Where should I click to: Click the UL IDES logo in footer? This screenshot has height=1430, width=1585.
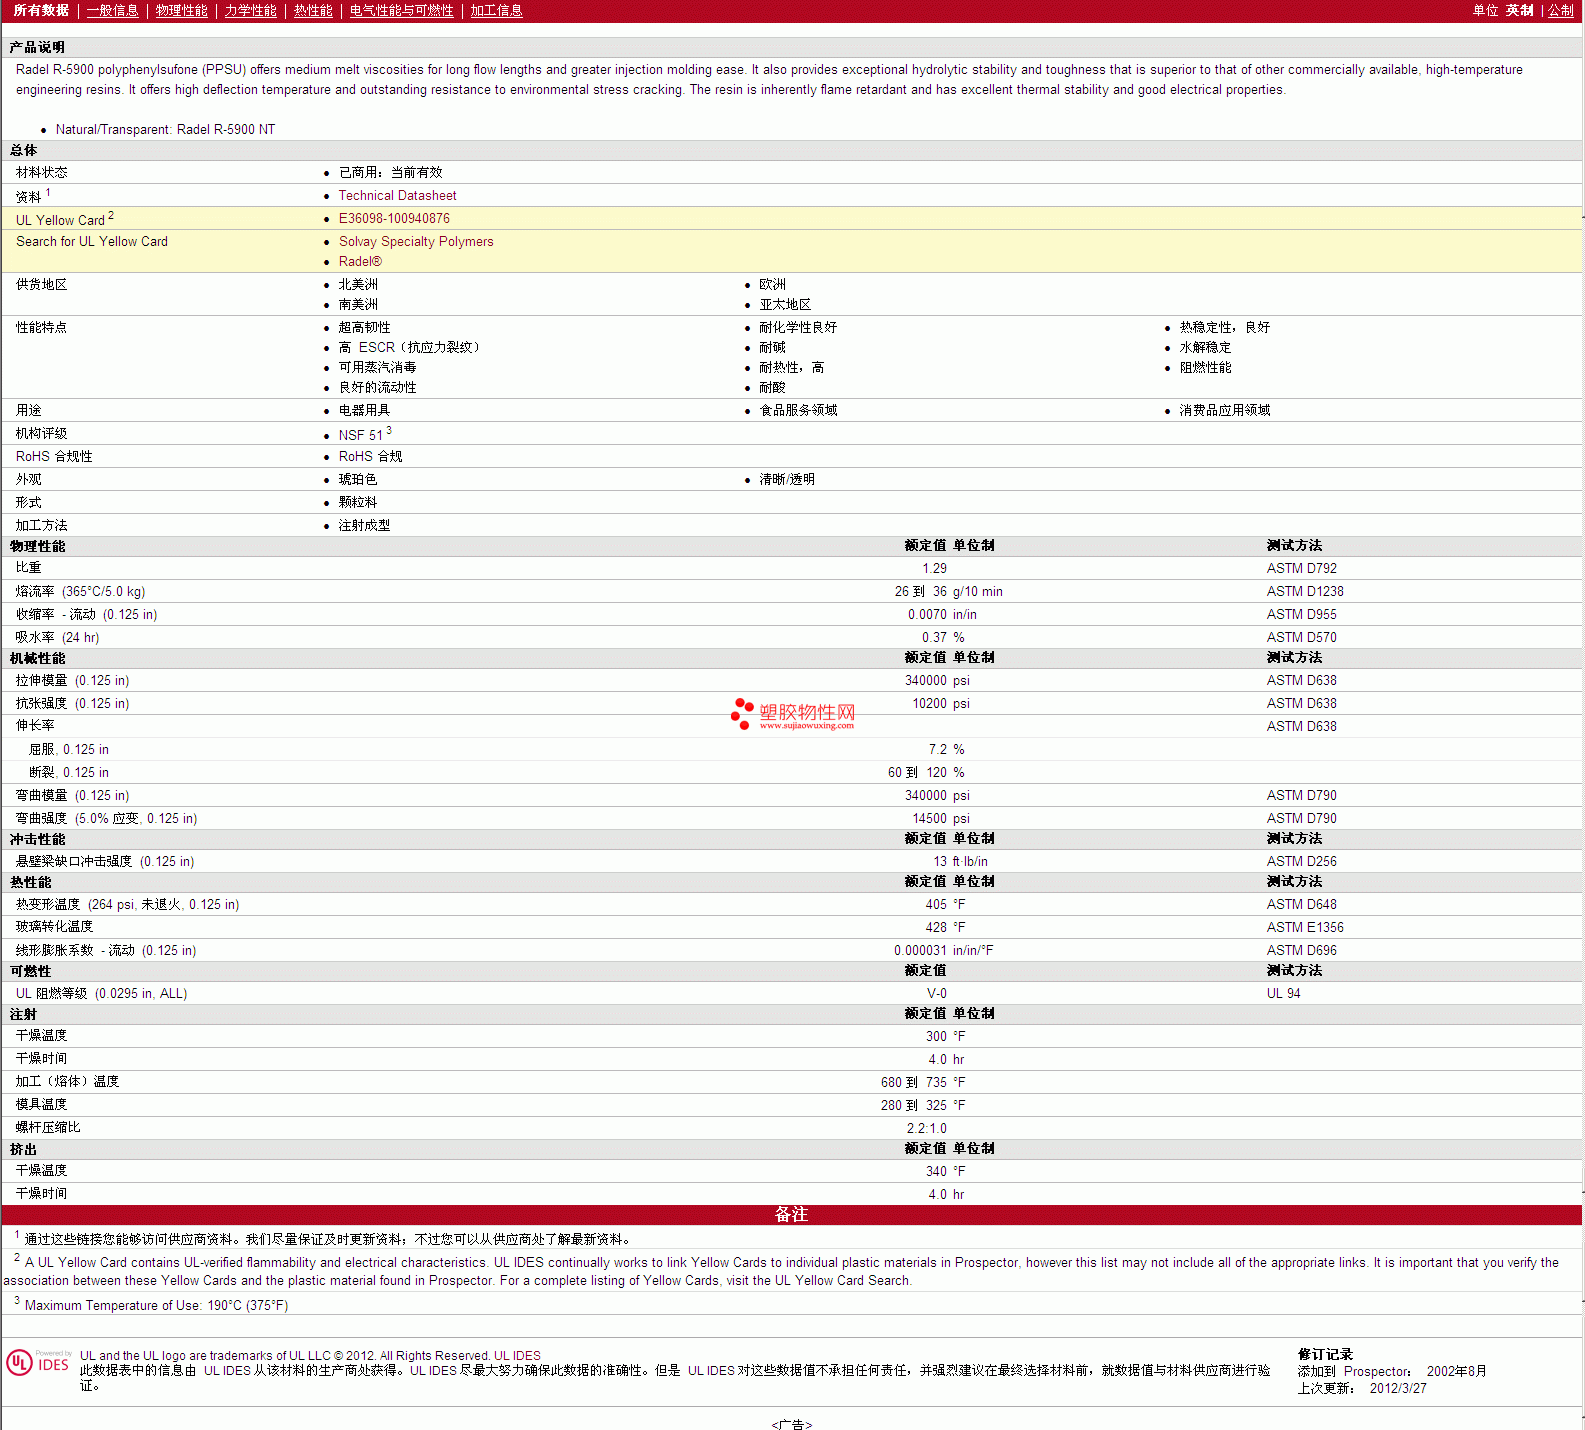[39, 1363]
